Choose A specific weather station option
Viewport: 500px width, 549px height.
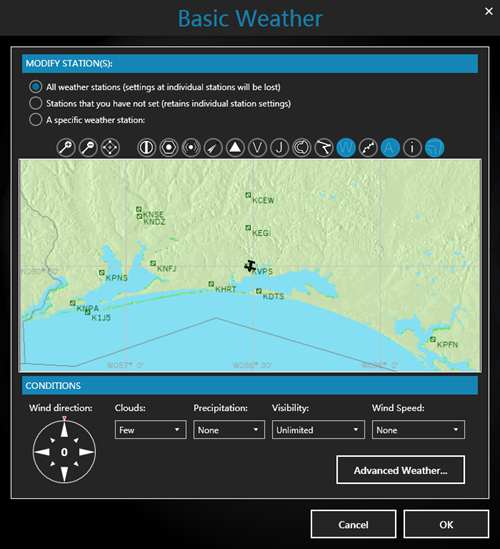coord(35,119)
